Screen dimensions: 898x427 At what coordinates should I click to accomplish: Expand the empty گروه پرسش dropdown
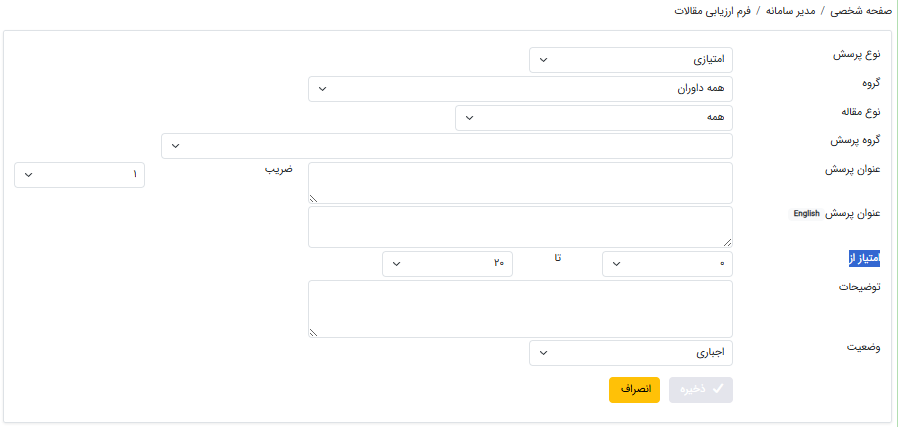coord(446,146)
